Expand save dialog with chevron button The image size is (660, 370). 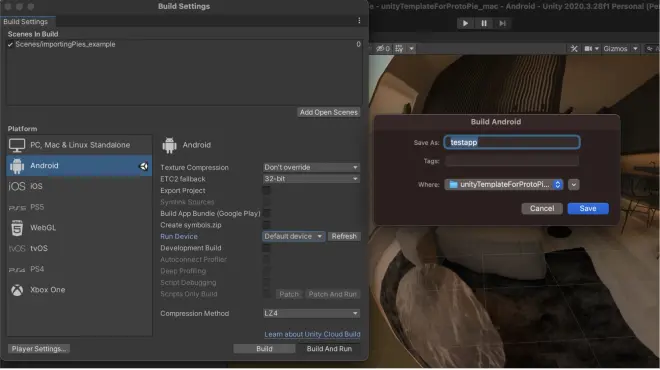(573, 185)
